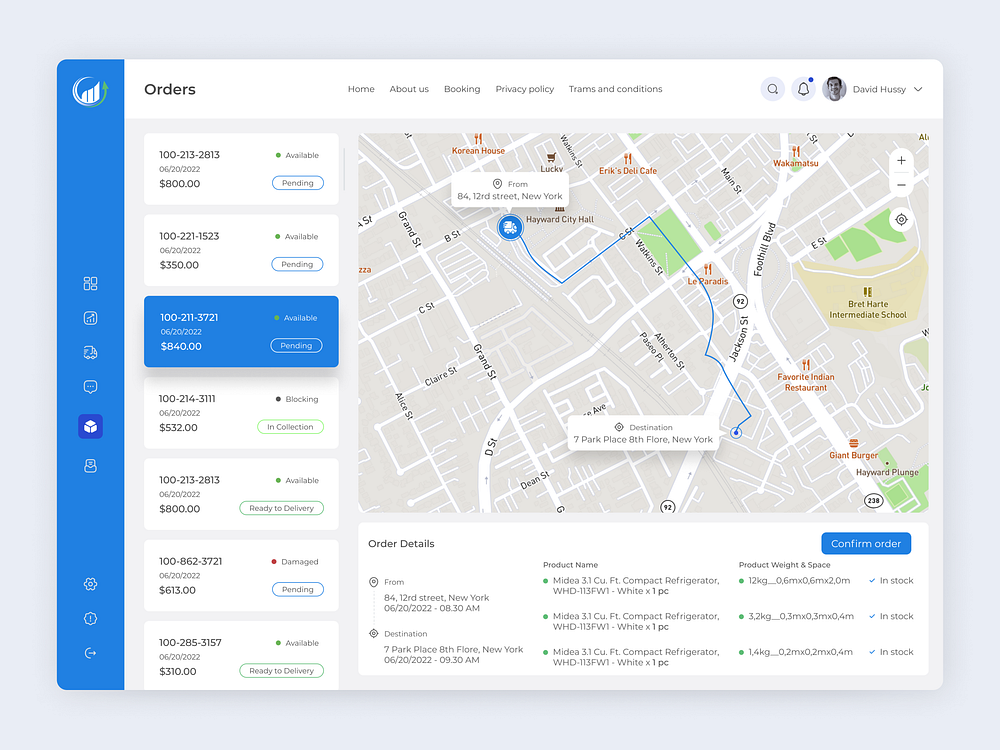Viewport: 1000px width, 750px height.
Task: Click the Pending badge on order 100-213-2813
Action: (297, 183)
